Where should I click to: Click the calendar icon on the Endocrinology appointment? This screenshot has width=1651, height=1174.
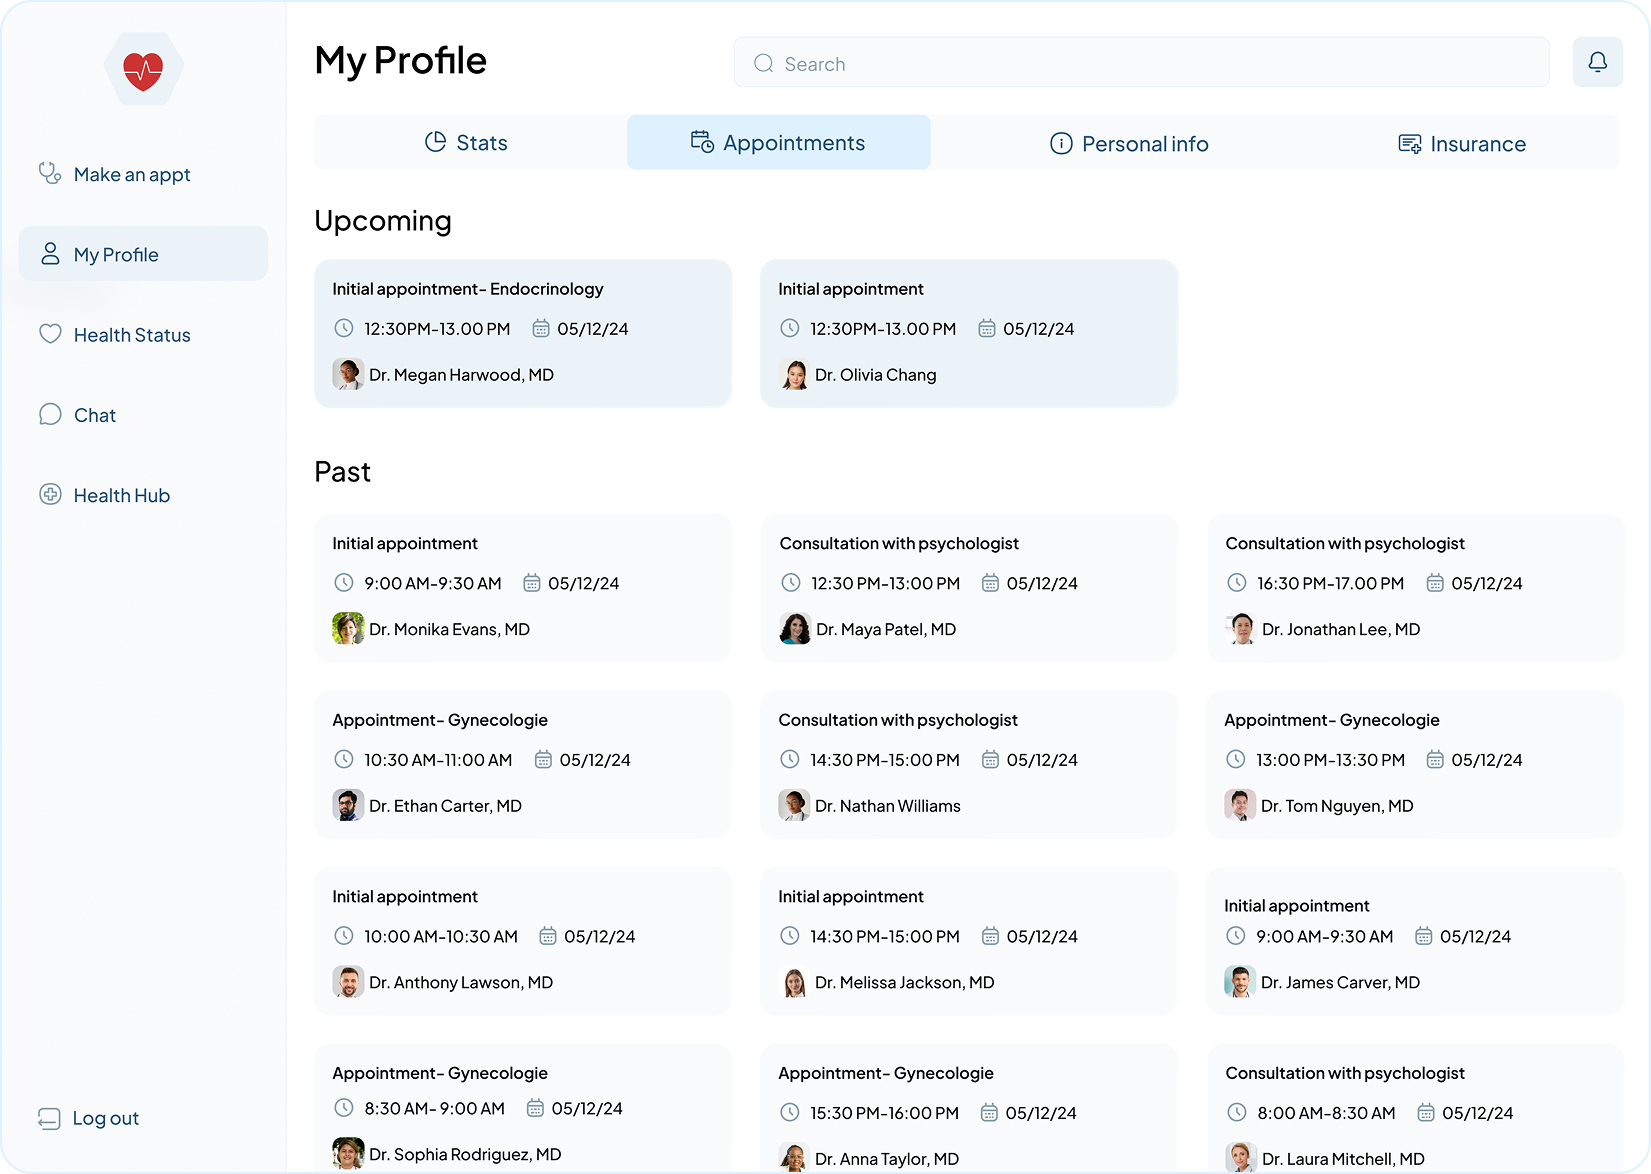pos(541,328)
